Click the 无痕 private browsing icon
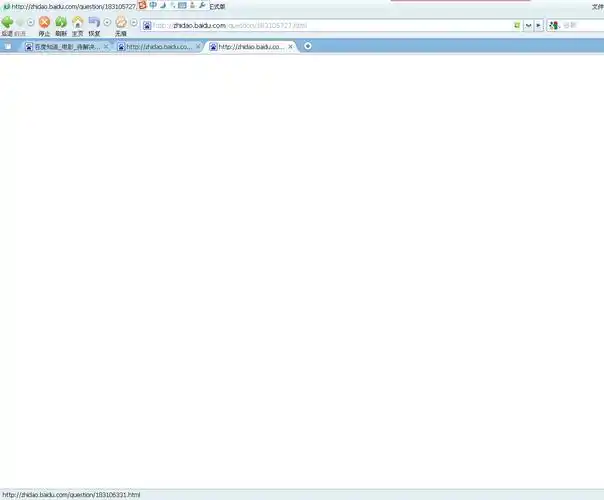 click(121, 22)
